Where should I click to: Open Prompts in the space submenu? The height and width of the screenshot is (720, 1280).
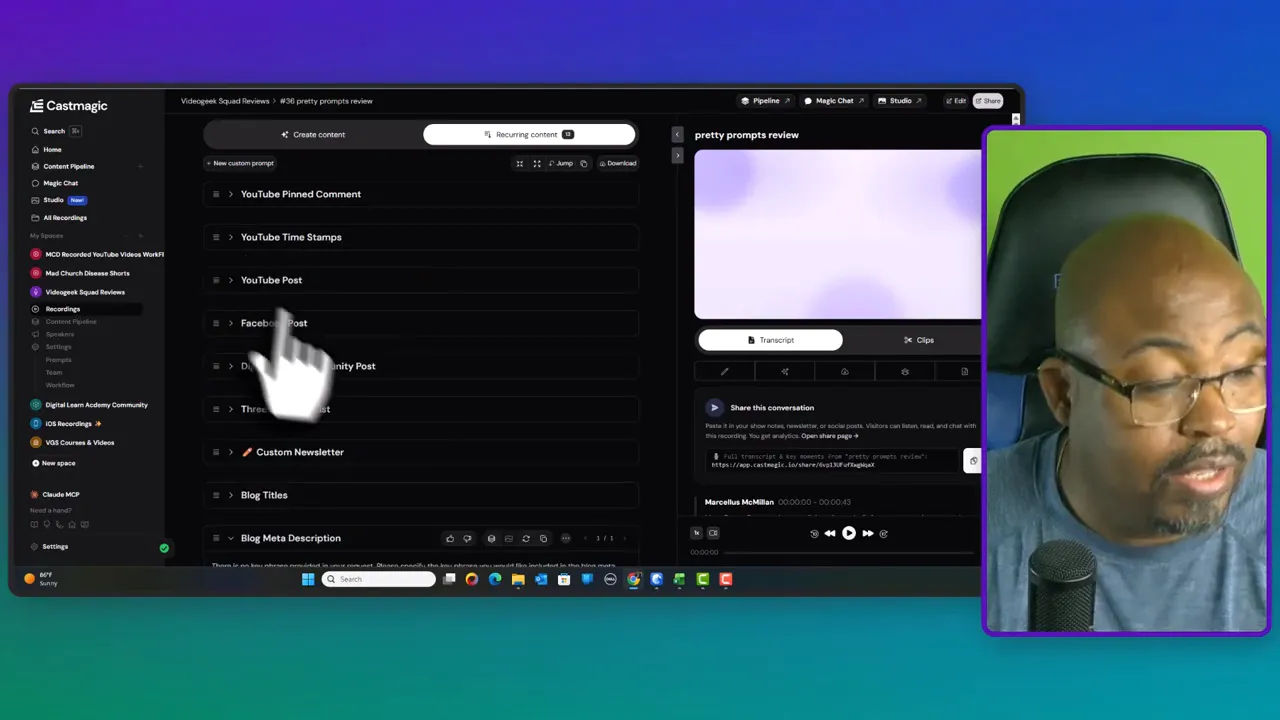point(58,359)
